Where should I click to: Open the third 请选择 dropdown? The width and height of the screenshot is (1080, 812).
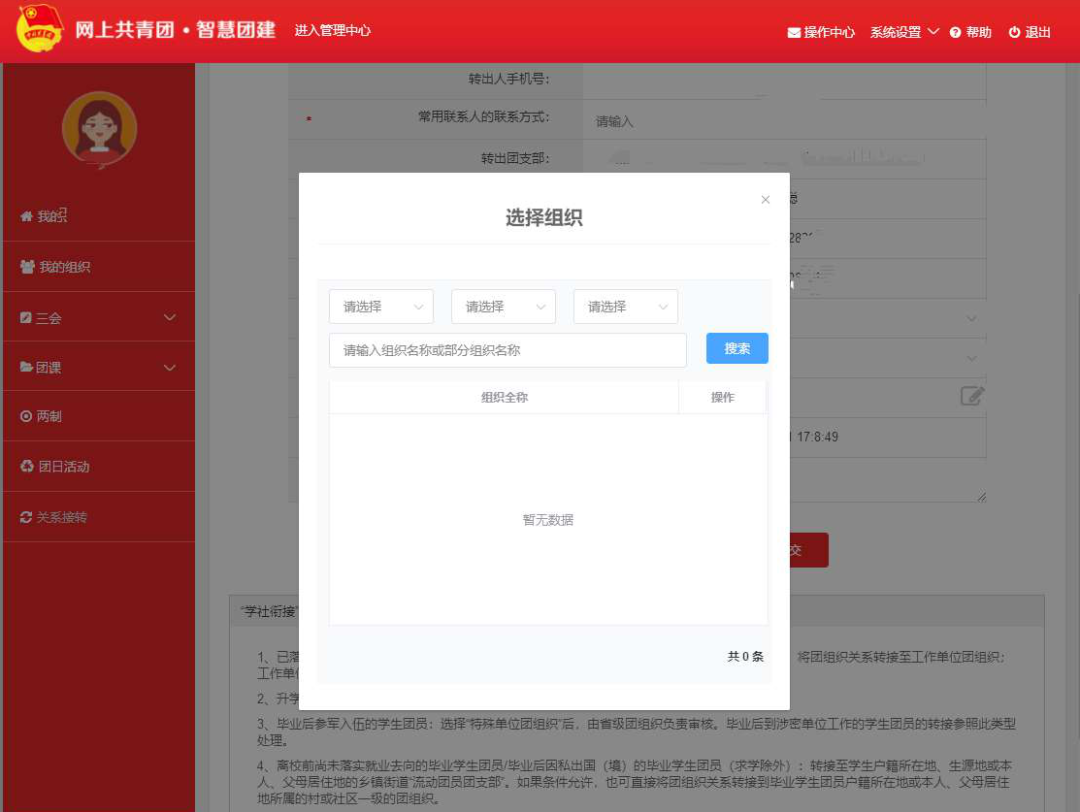625,307
